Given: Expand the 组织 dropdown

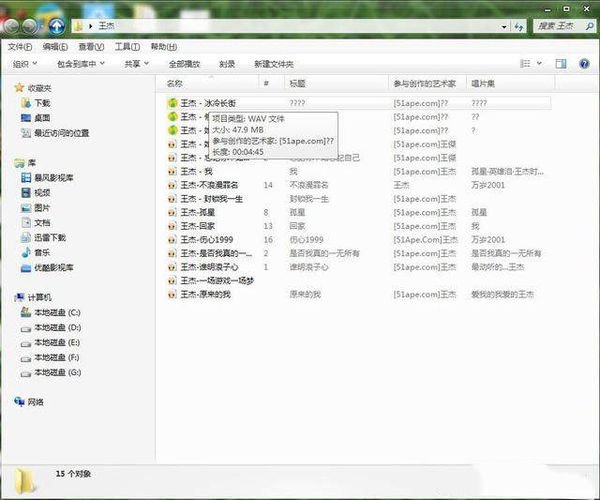Looking at the screenshot, I should [35, 63].
